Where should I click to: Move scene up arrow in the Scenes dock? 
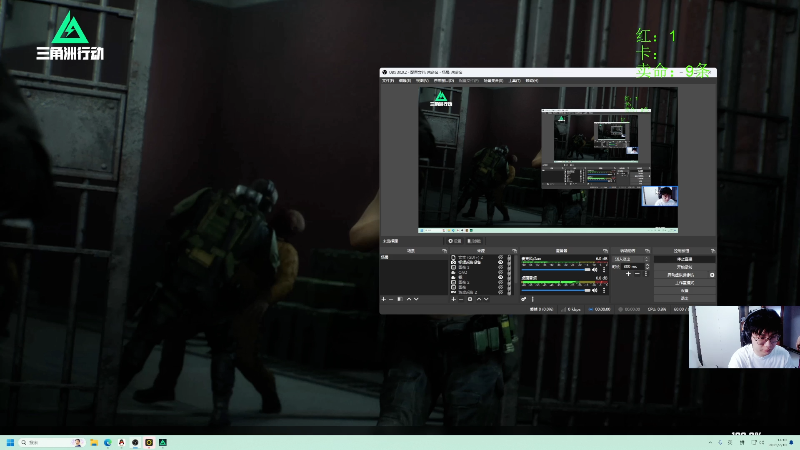point(409,299)
